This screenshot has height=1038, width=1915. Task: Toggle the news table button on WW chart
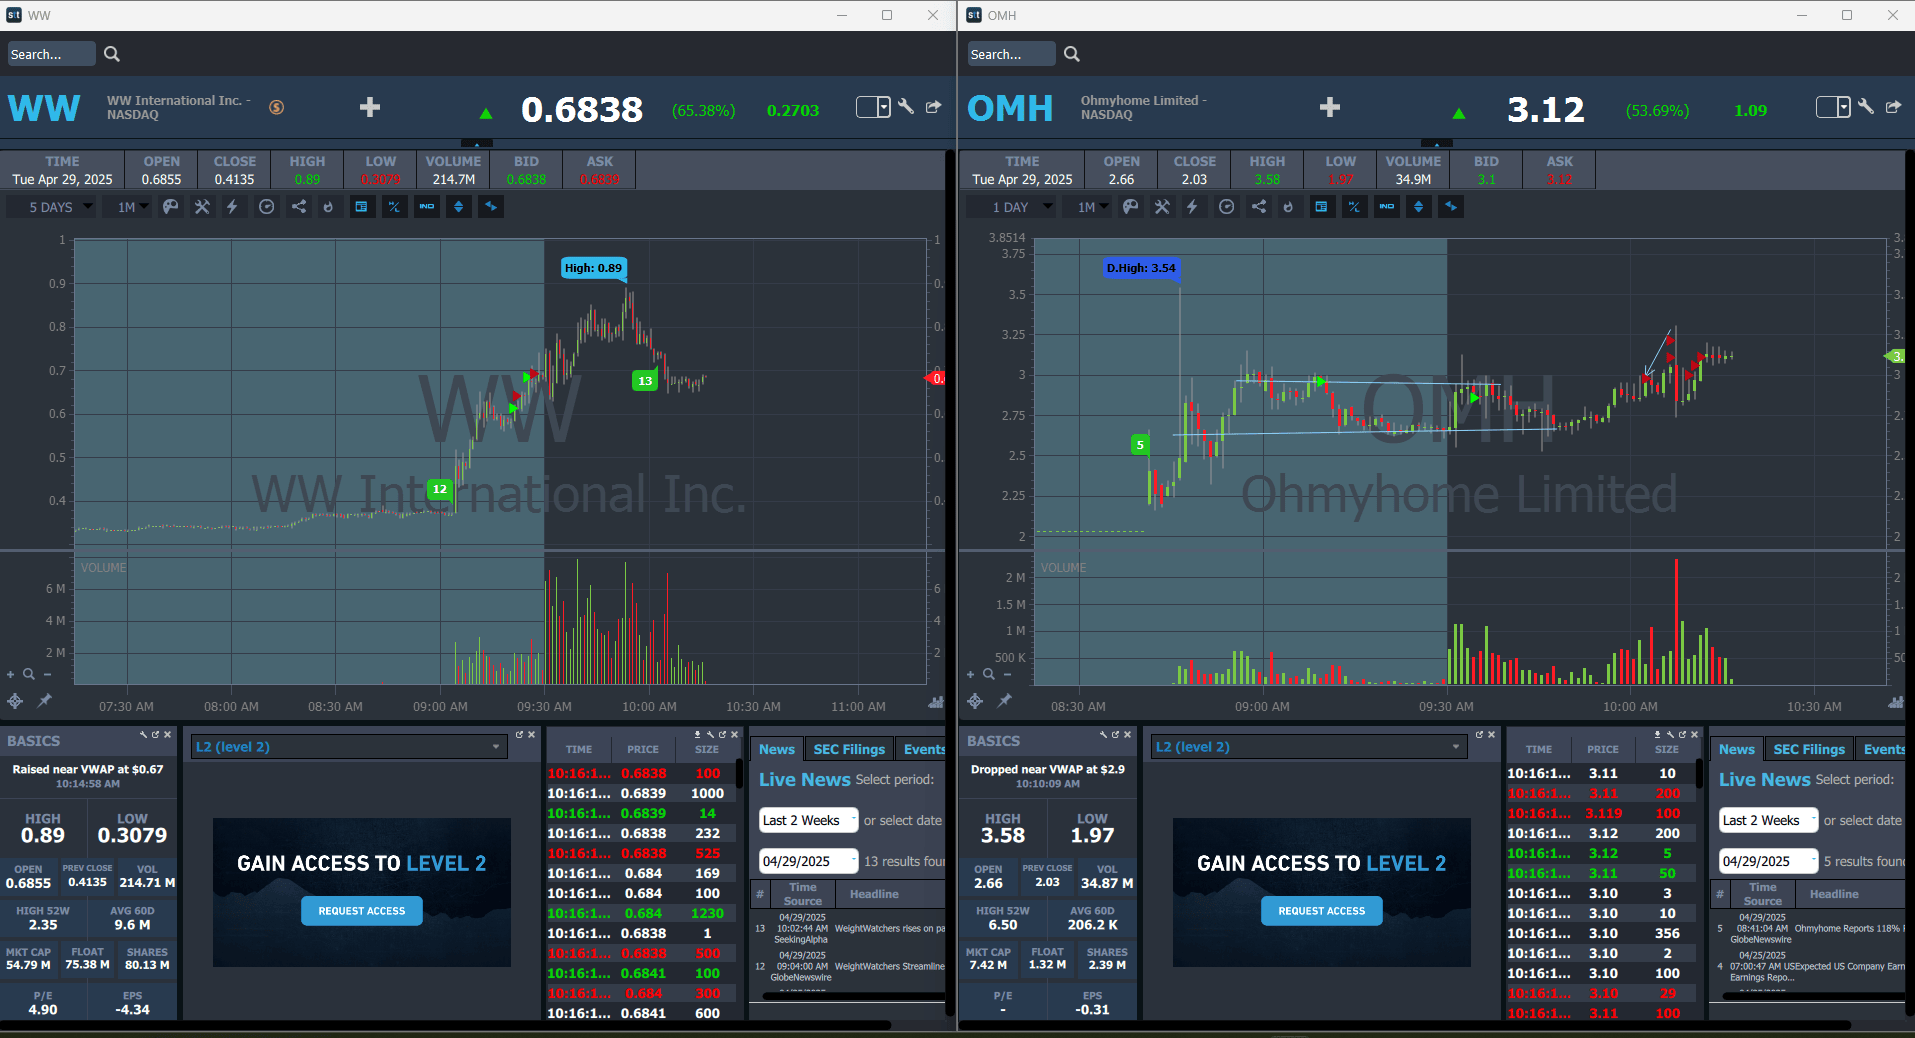[x=361, y=207]
